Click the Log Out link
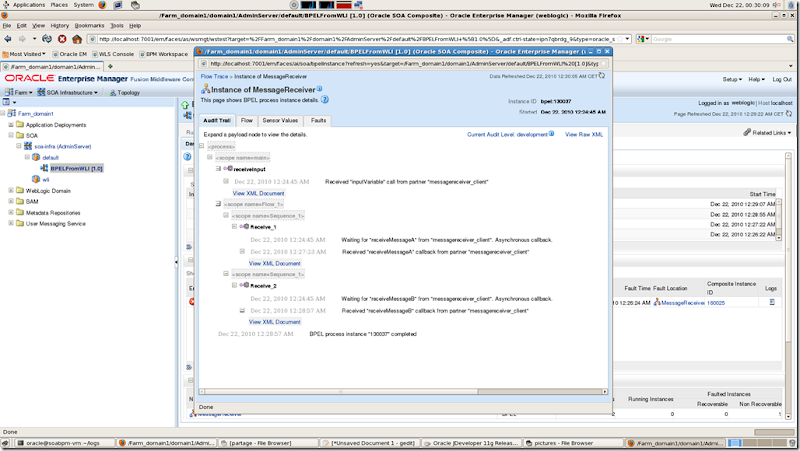 coord(782,79)
